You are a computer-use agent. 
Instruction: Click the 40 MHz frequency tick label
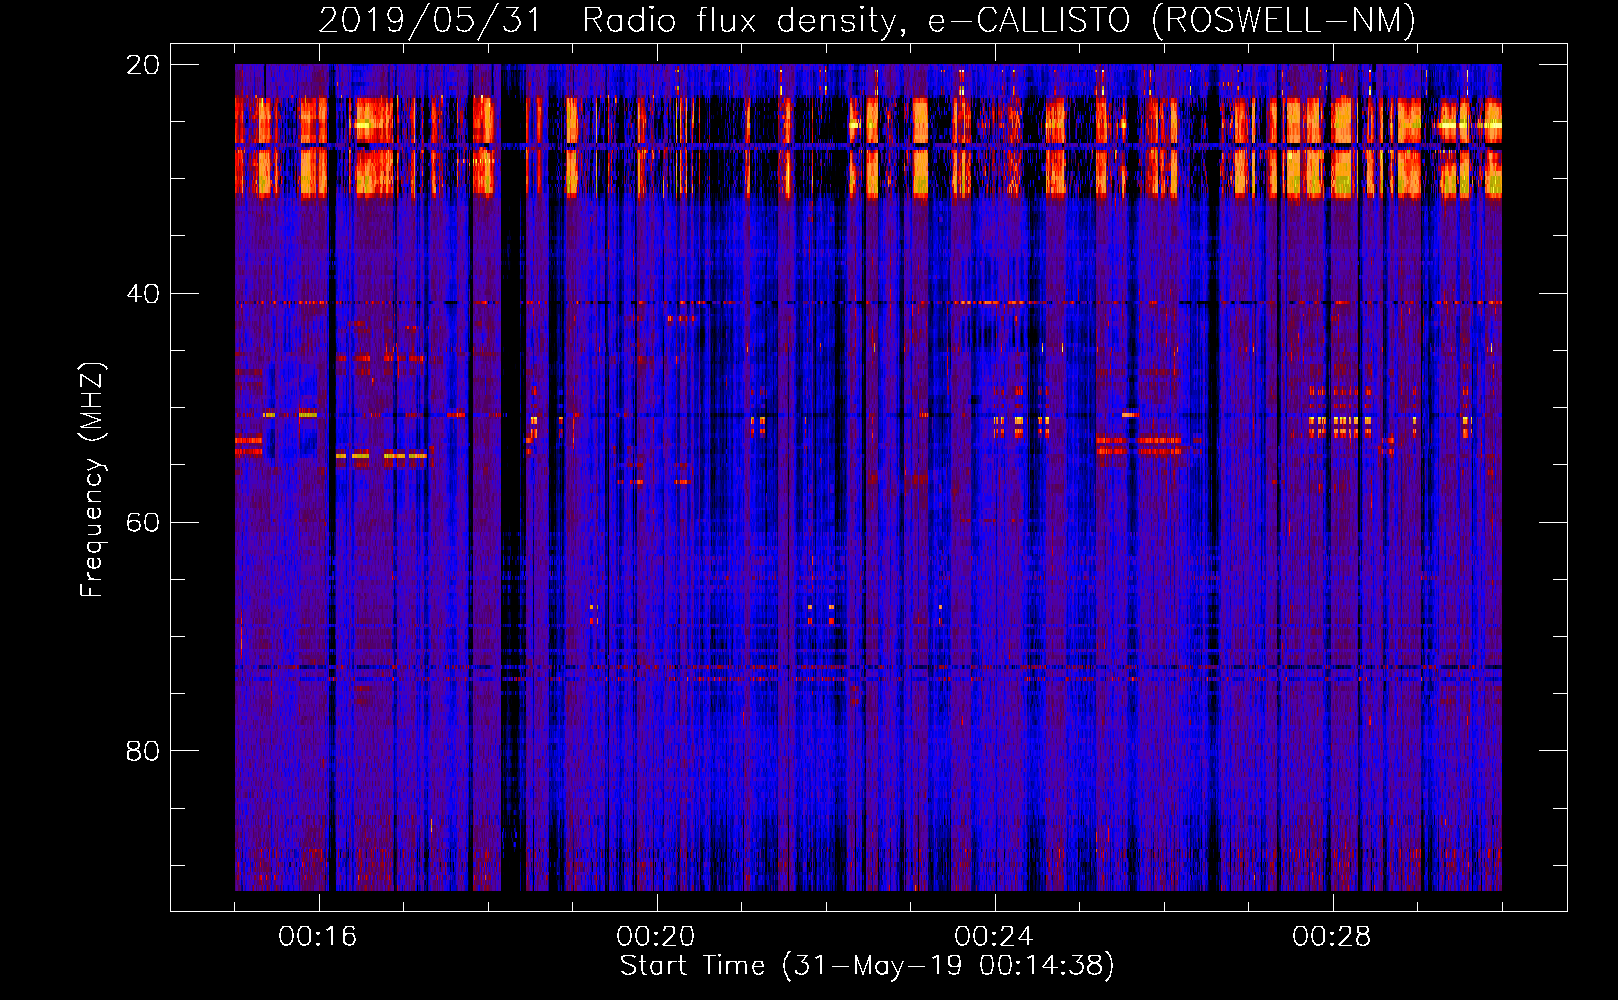point(143,294)
